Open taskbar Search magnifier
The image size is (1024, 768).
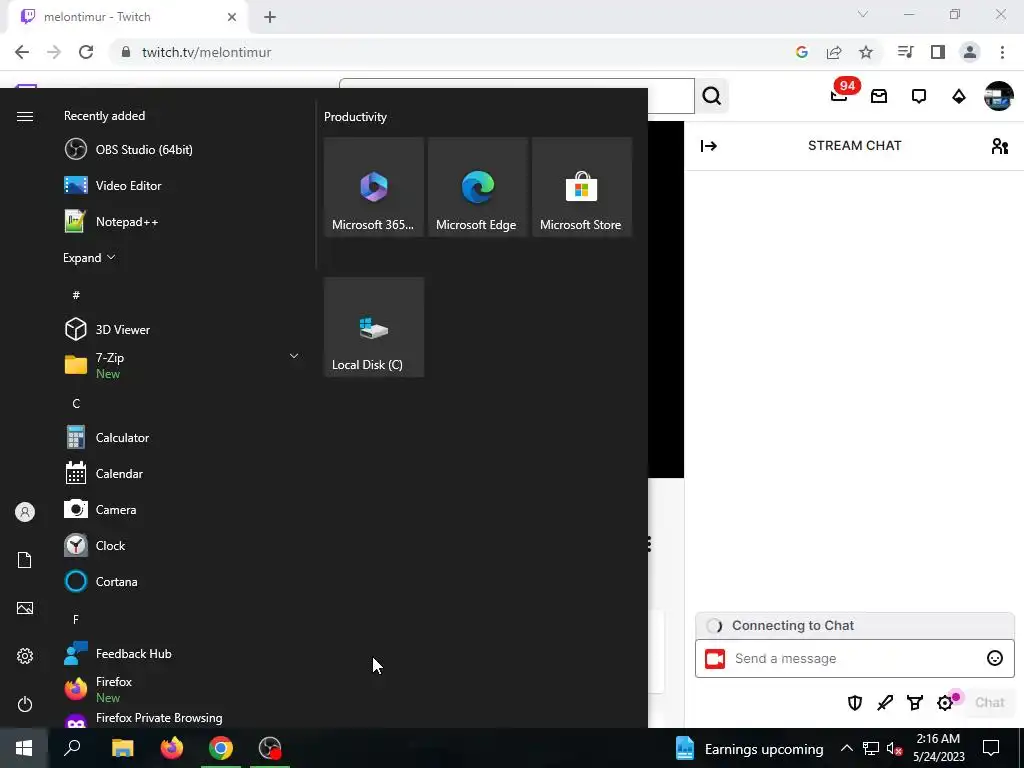pyautogui.click(x=72, y=748)
